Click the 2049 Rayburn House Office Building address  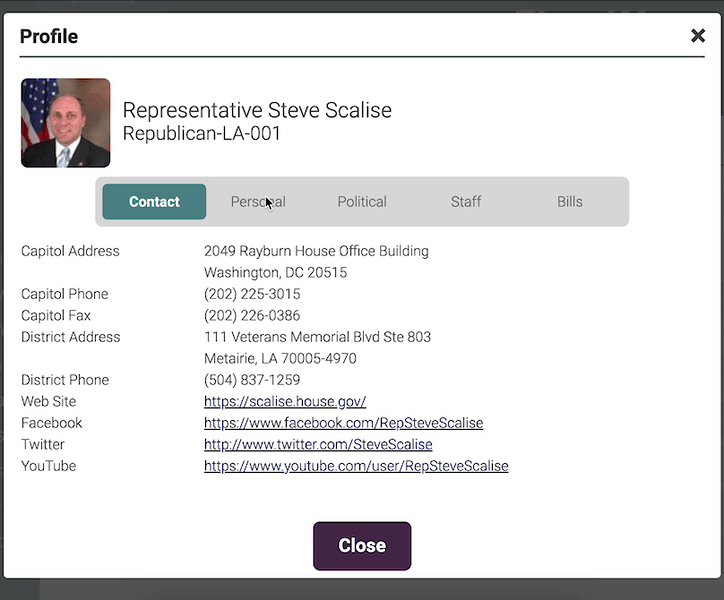point(316,251)
